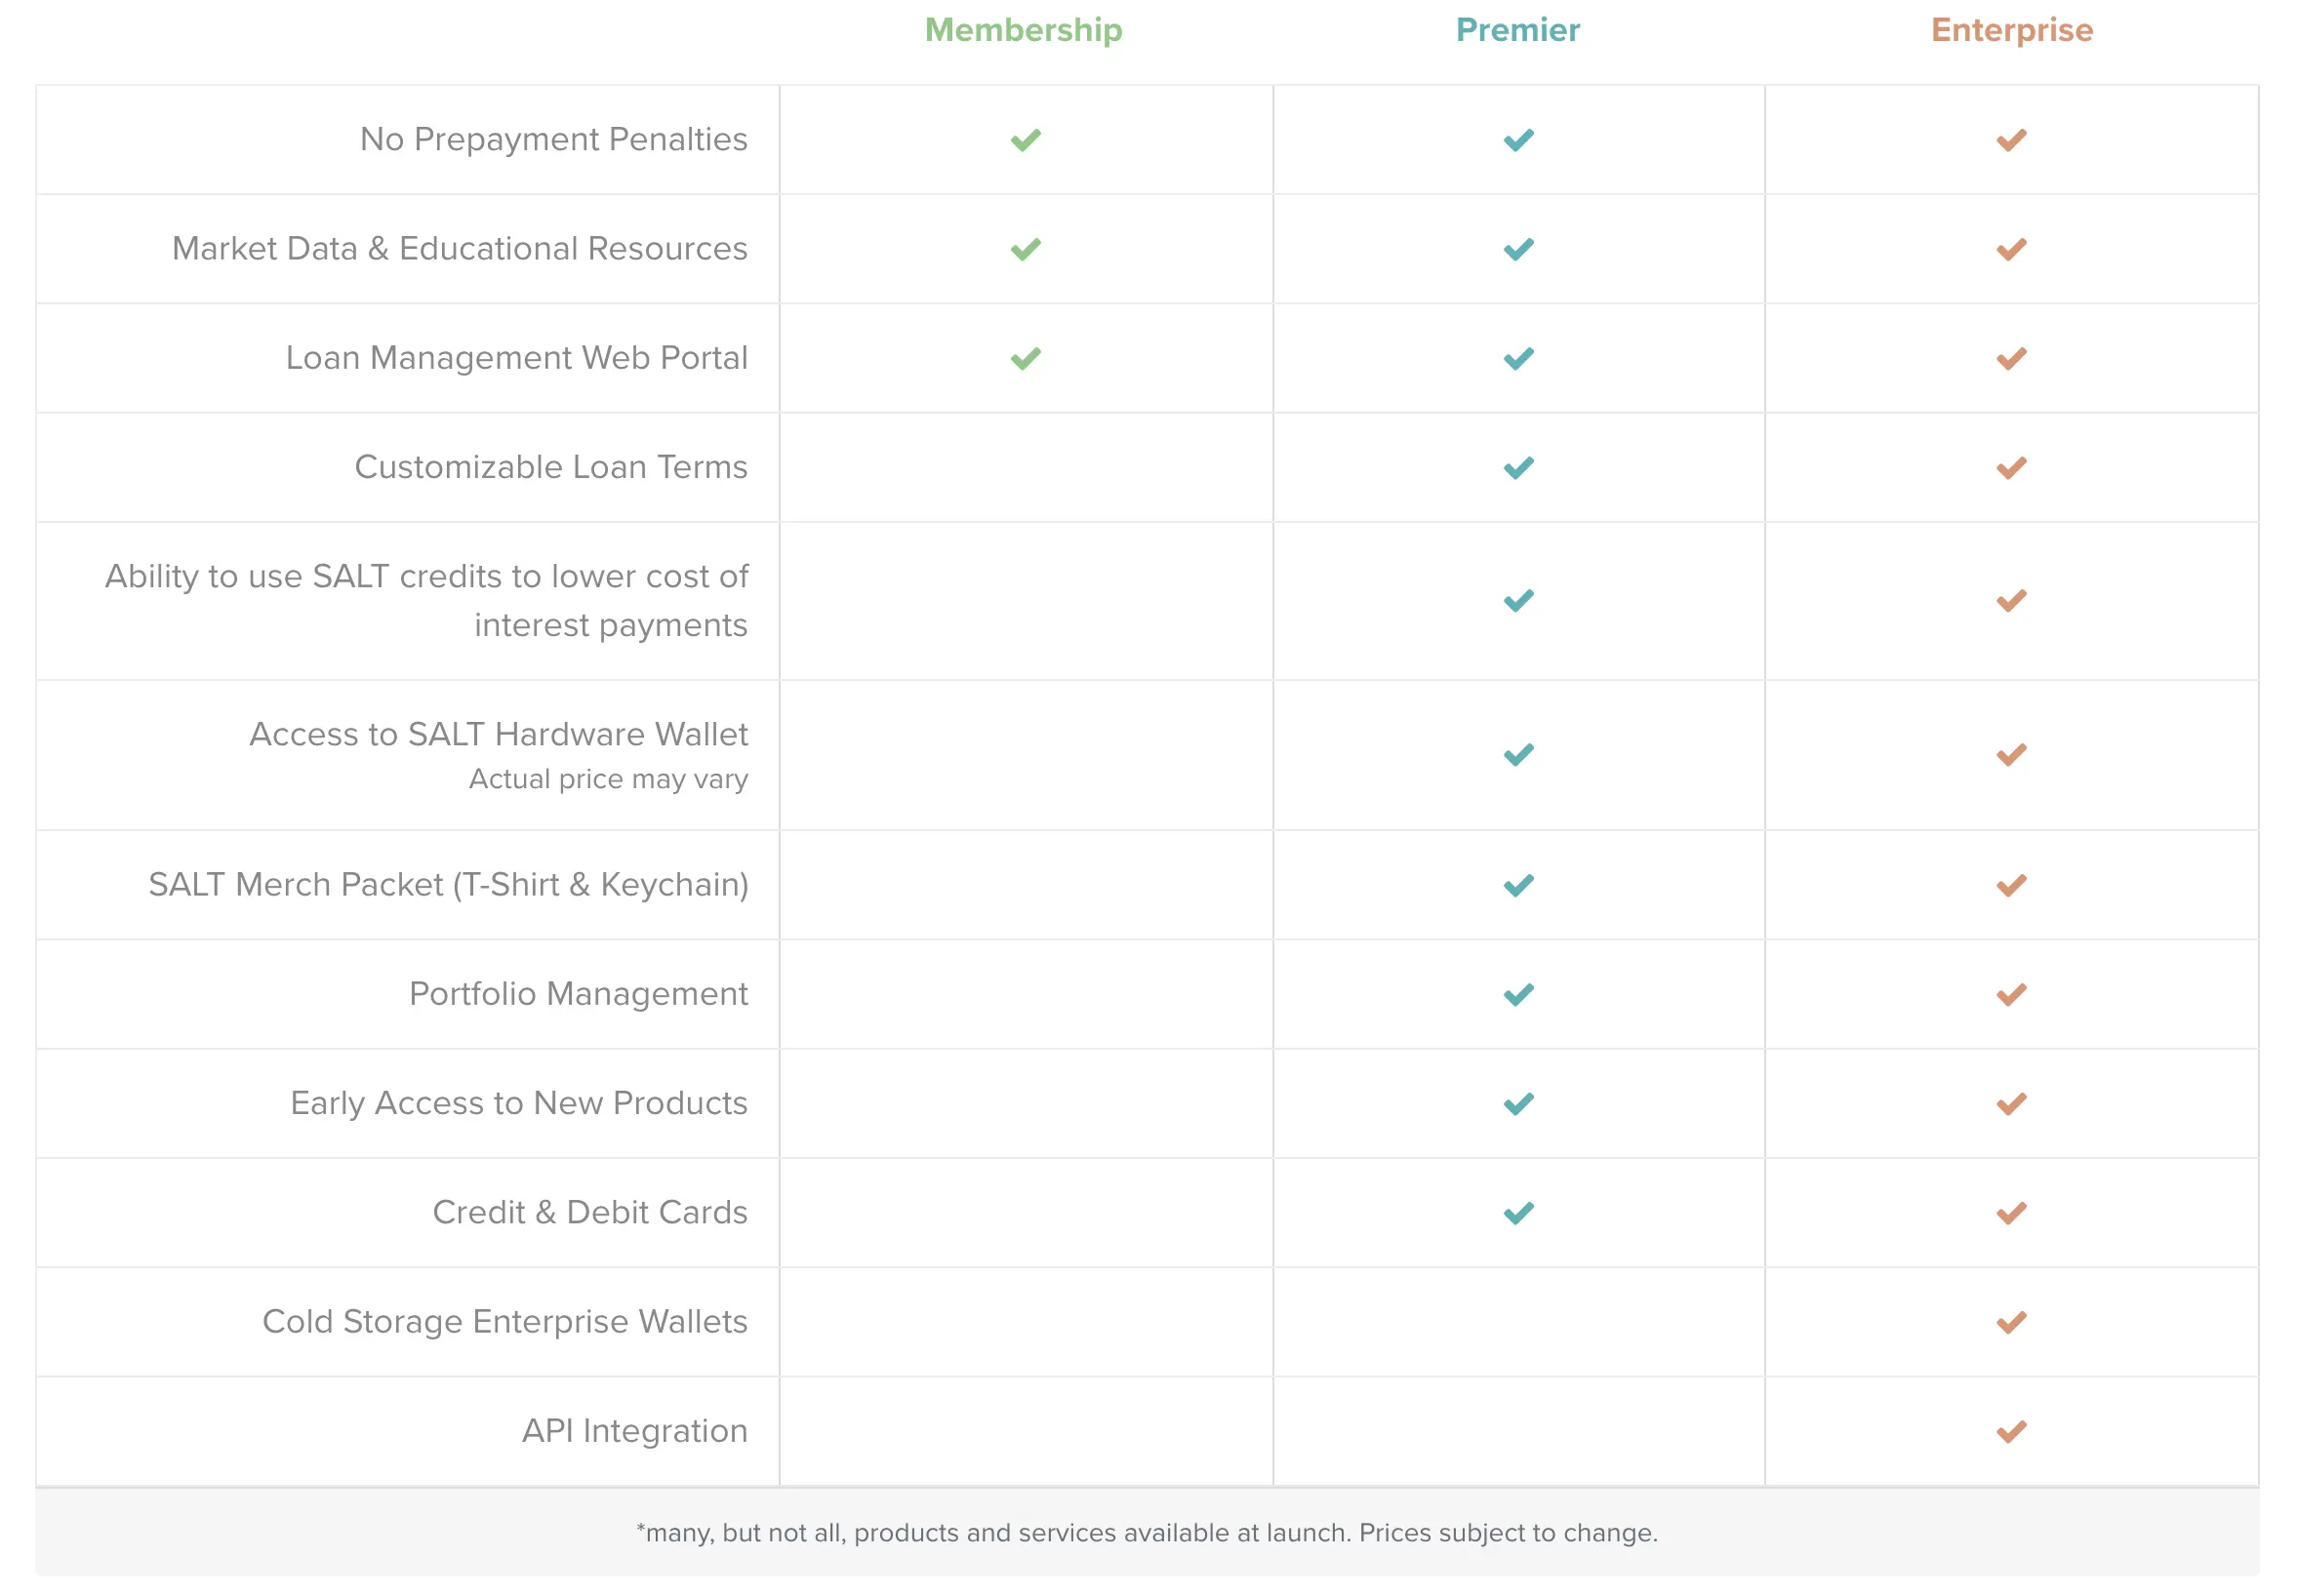The height and width of the screenshot is (1596, 2297).
Task: Click Enterprise checkmark for No Prepayment Penalties
Action: 2011,140
